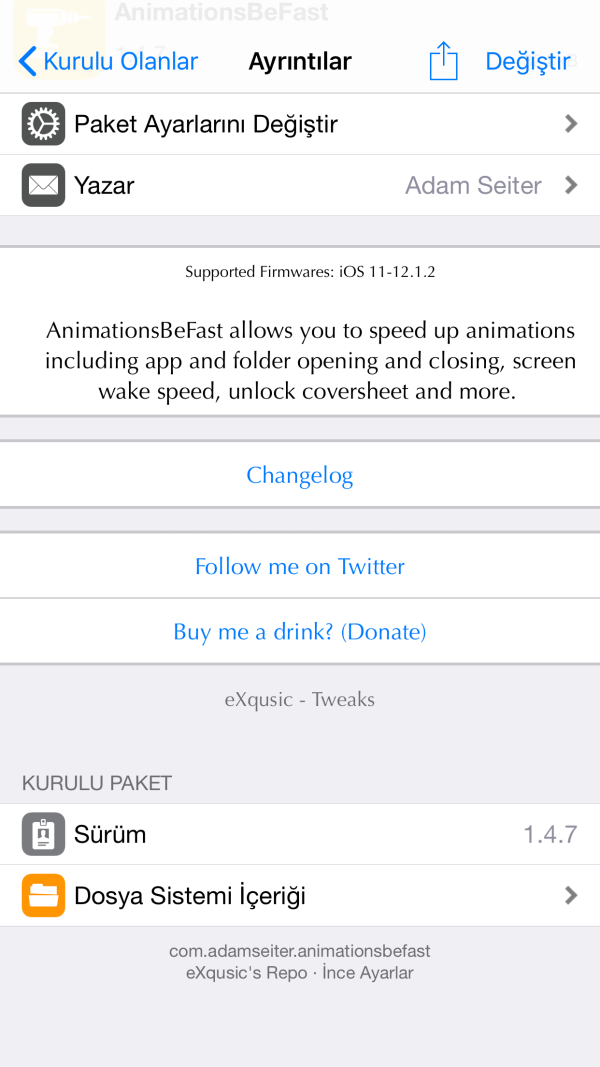Tap the AnimationsBeFast package icon at top
The image size is (600, 1067).
[60, 22]
